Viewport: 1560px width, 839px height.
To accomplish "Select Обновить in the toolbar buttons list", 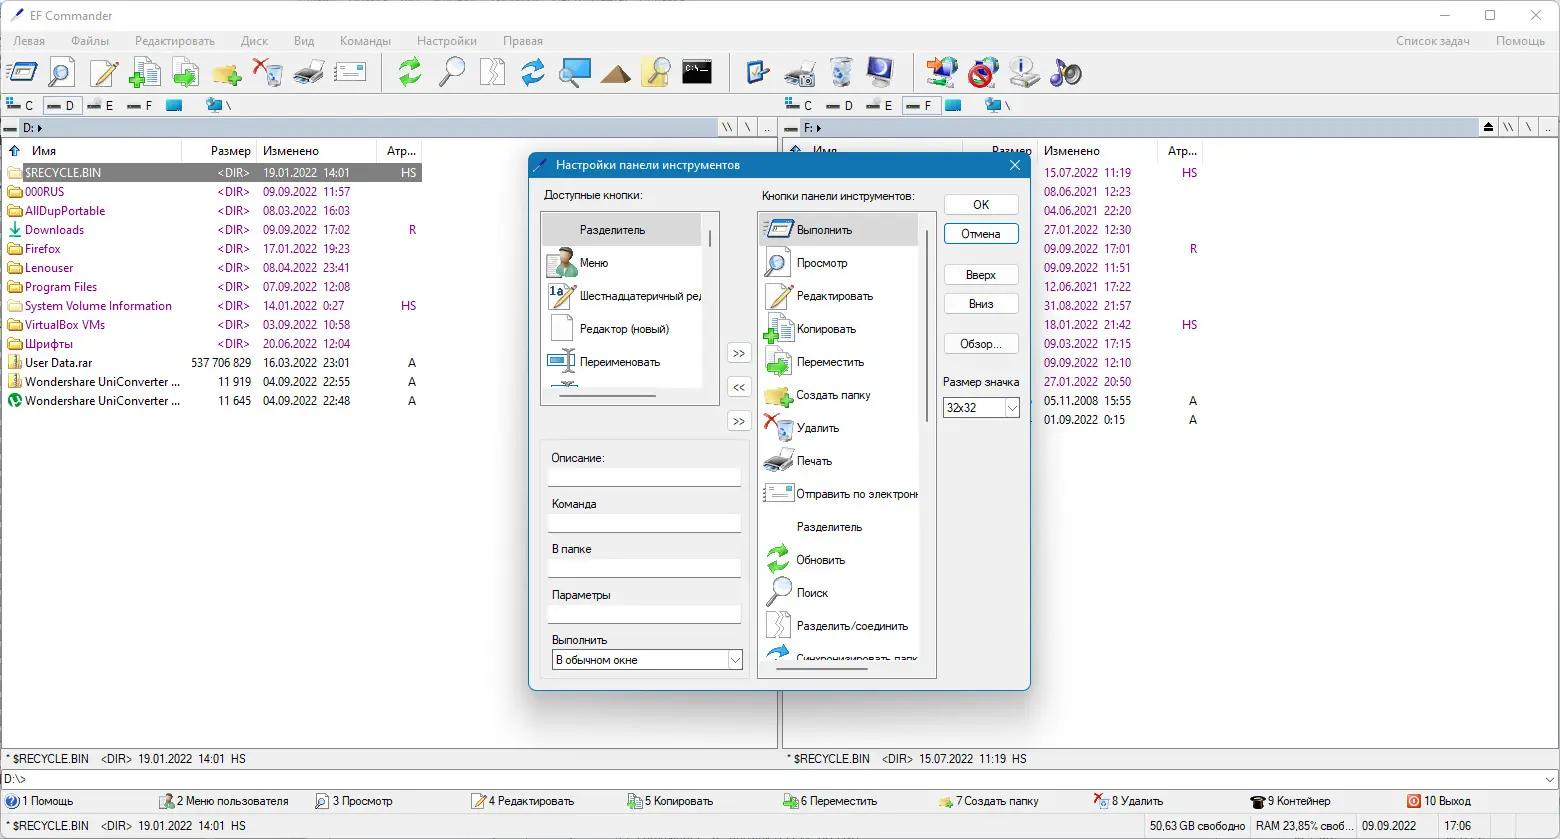I will click(839, 560).
